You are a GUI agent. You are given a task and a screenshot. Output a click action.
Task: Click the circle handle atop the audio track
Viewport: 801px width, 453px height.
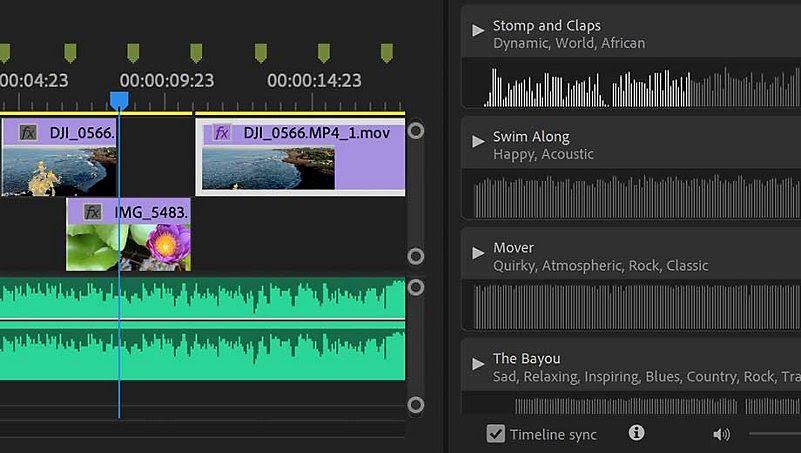pyautogui.click(x=416, y=288)
